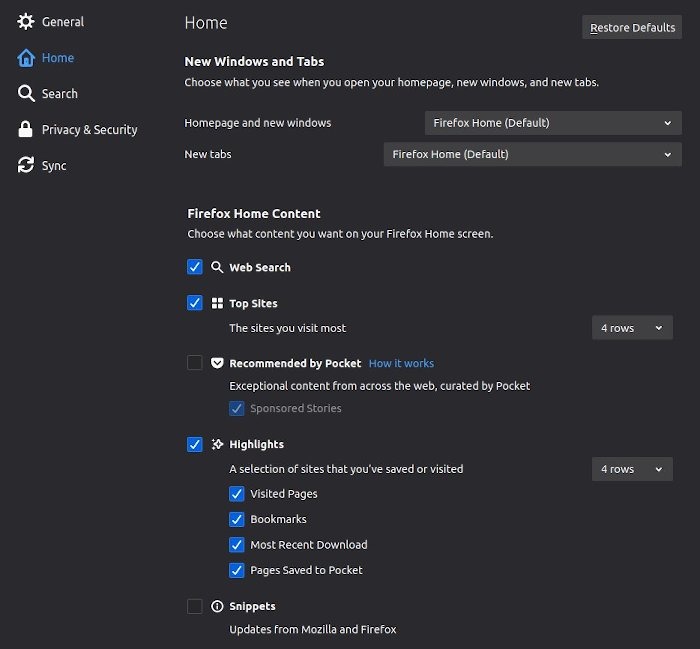Uncheck the Visited Pages checkbox
Image resolution: width=700 pixels, height=649 pixels.
click(x=237, y=494)
